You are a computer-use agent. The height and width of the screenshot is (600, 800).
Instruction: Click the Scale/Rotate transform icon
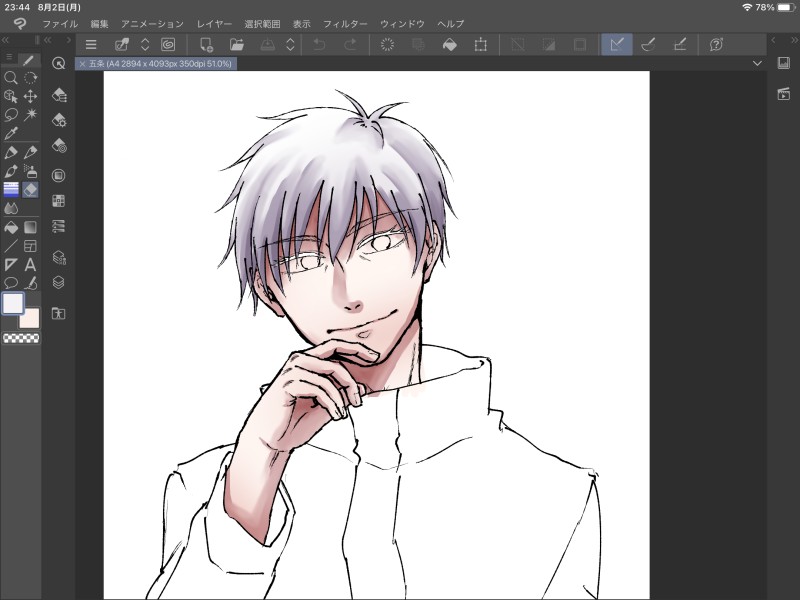480,45
